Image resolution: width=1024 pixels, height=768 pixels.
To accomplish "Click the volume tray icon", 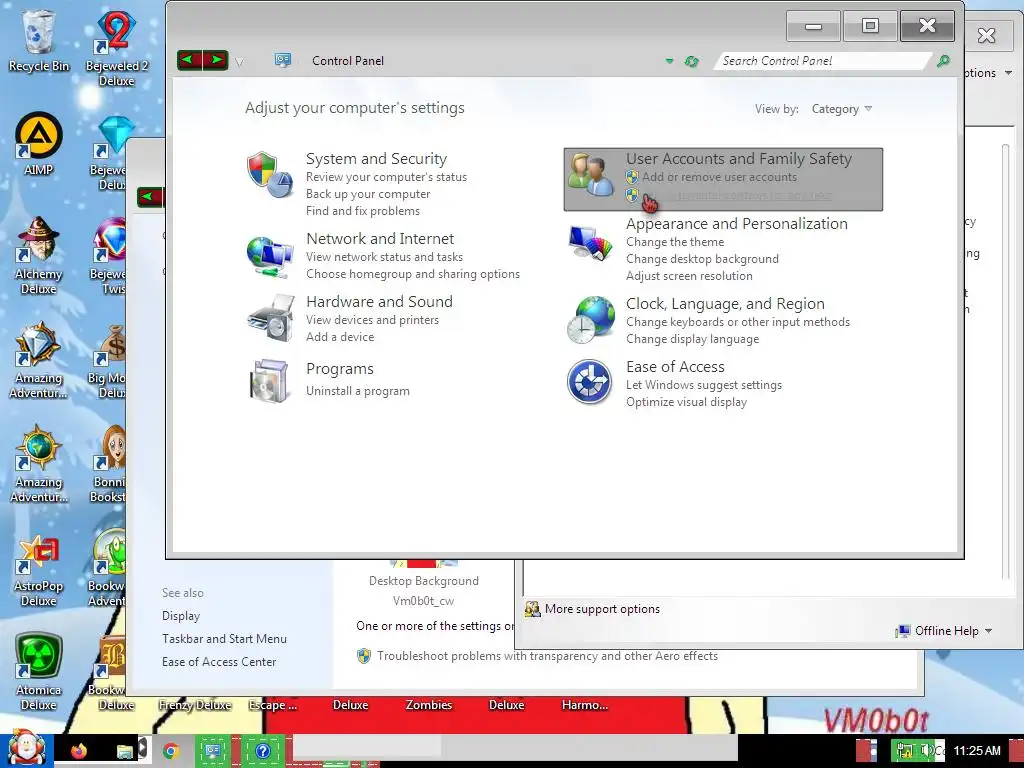I will 926,750.
